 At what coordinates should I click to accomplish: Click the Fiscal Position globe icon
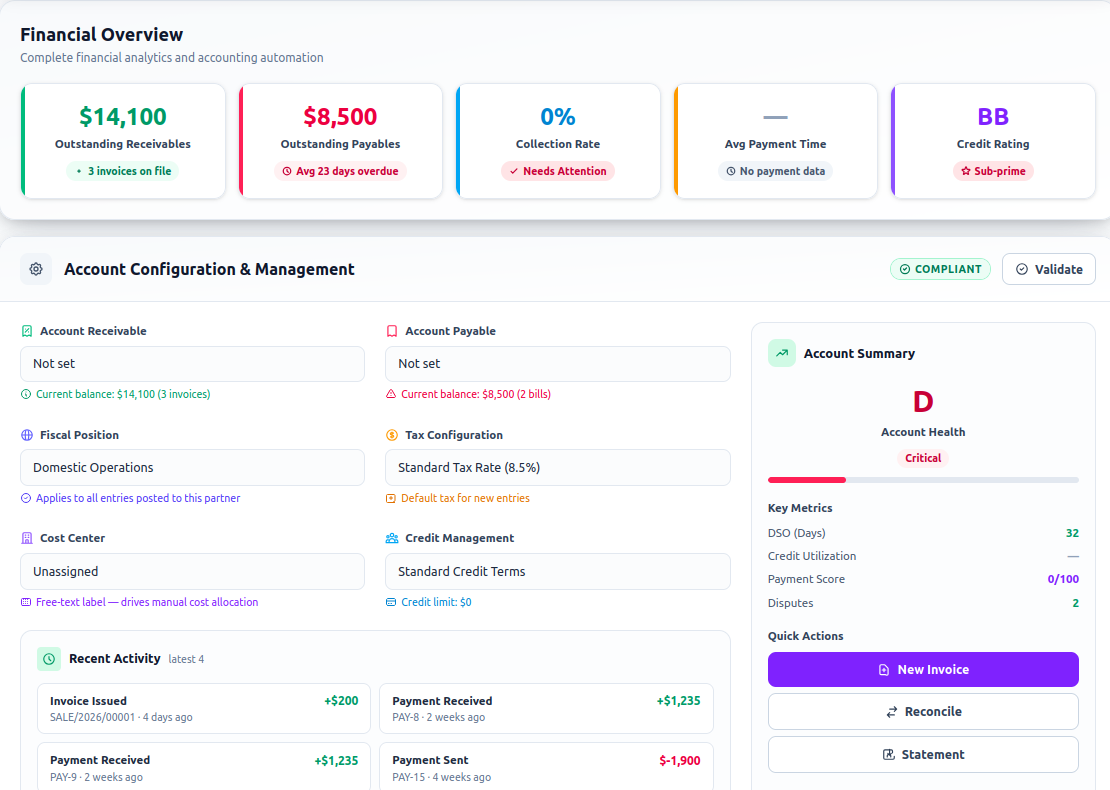point(27,435)
